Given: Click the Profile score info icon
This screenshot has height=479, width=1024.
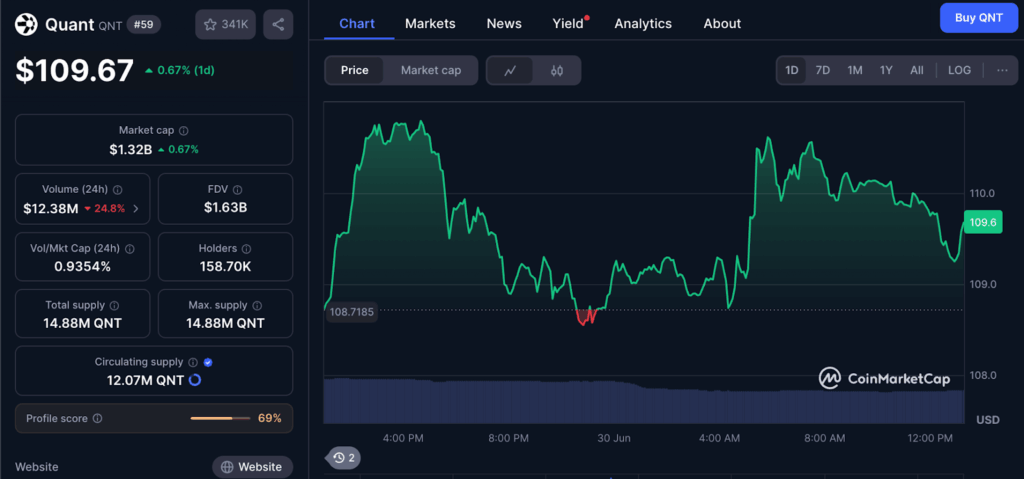Looking at the screenshot, I should 97,418.
